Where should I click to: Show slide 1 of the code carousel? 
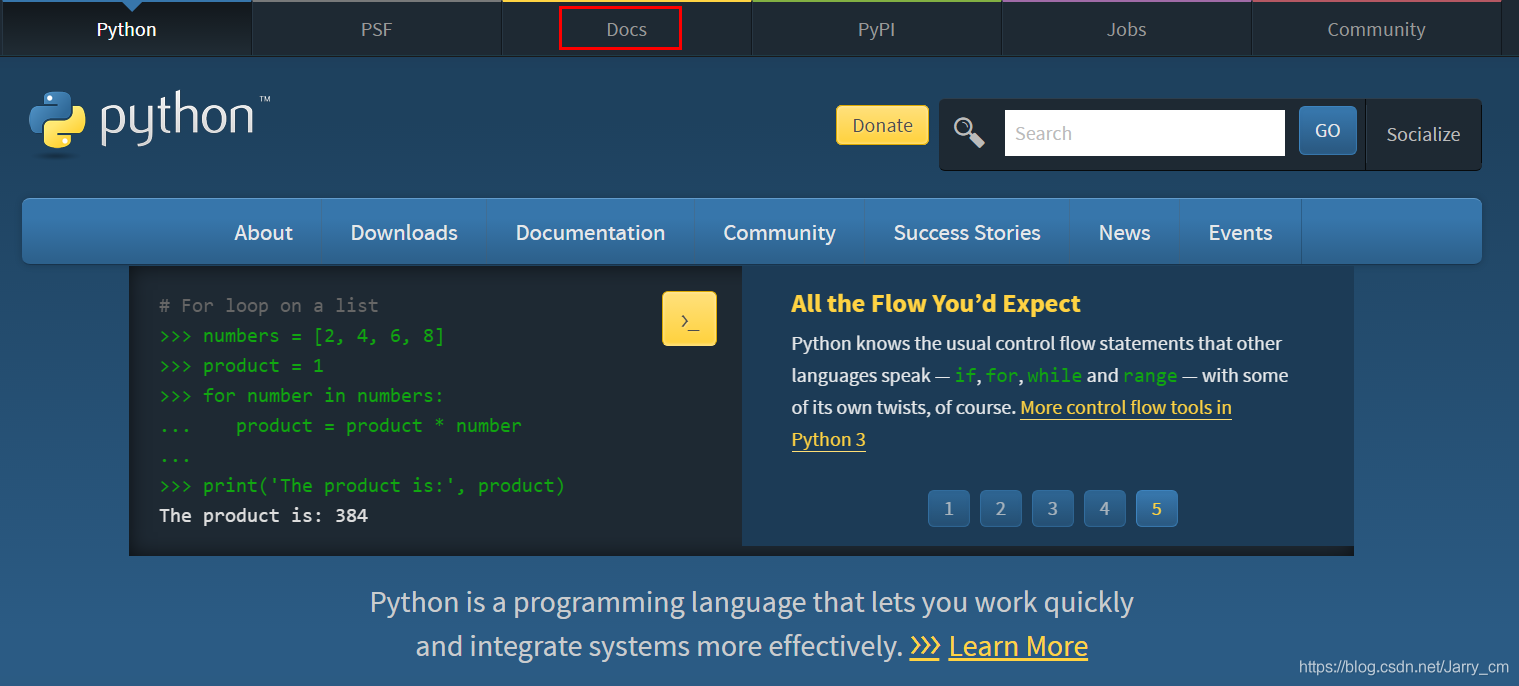pyautogui.click(x=949, y=508)
